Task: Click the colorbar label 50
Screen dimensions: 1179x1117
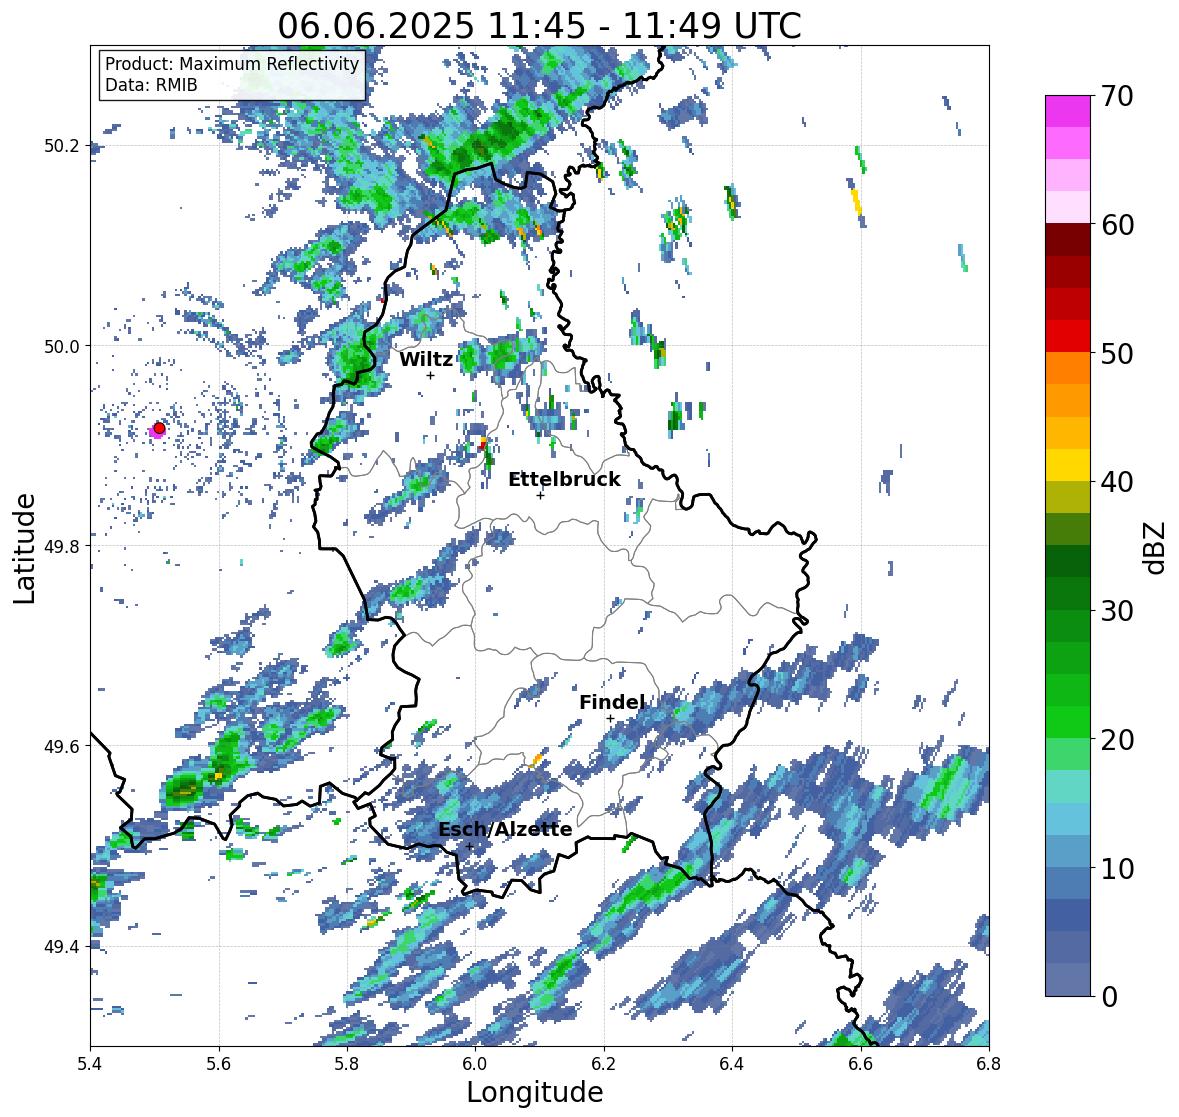Action: 1117,353
